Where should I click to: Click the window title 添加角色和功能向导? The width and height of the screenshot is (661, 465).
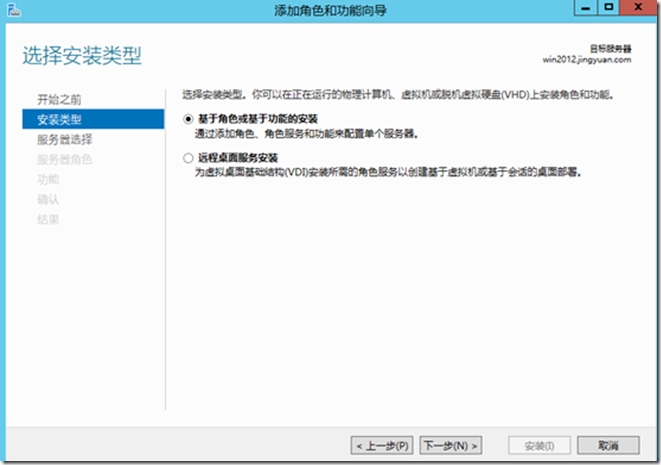[330, 10]
